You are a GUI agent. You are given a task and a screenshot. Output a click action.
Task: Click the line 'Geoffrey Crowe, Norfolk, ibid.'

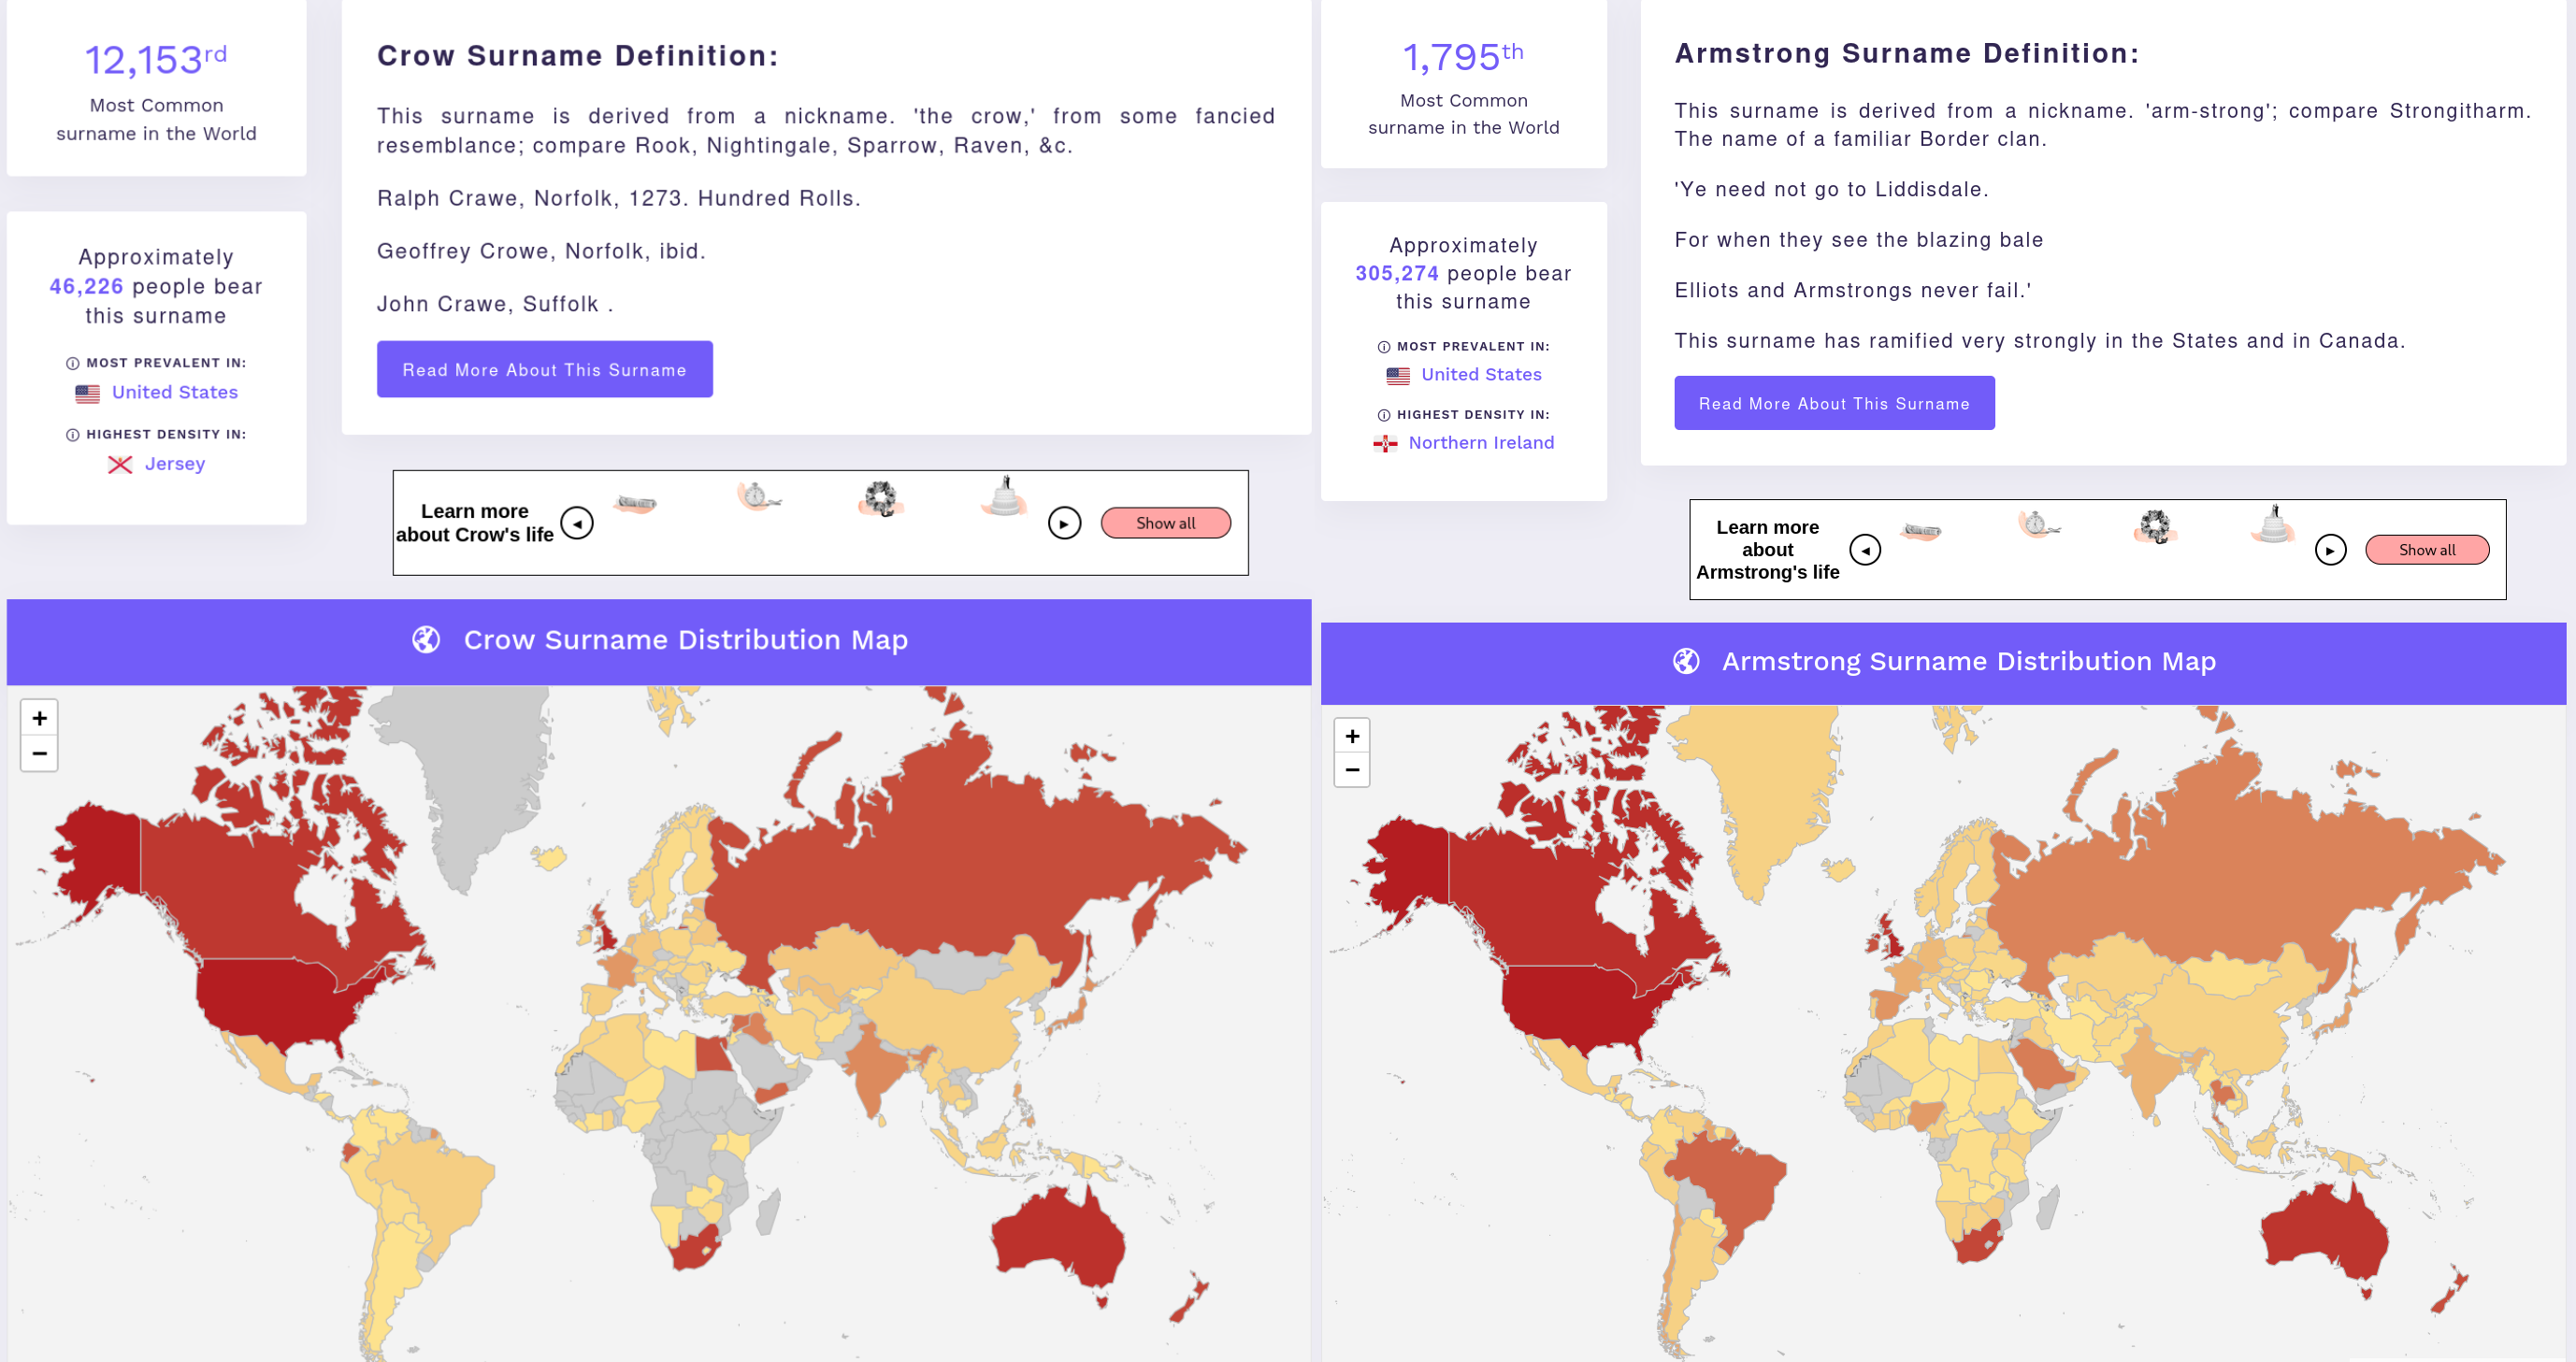(541, 252)
